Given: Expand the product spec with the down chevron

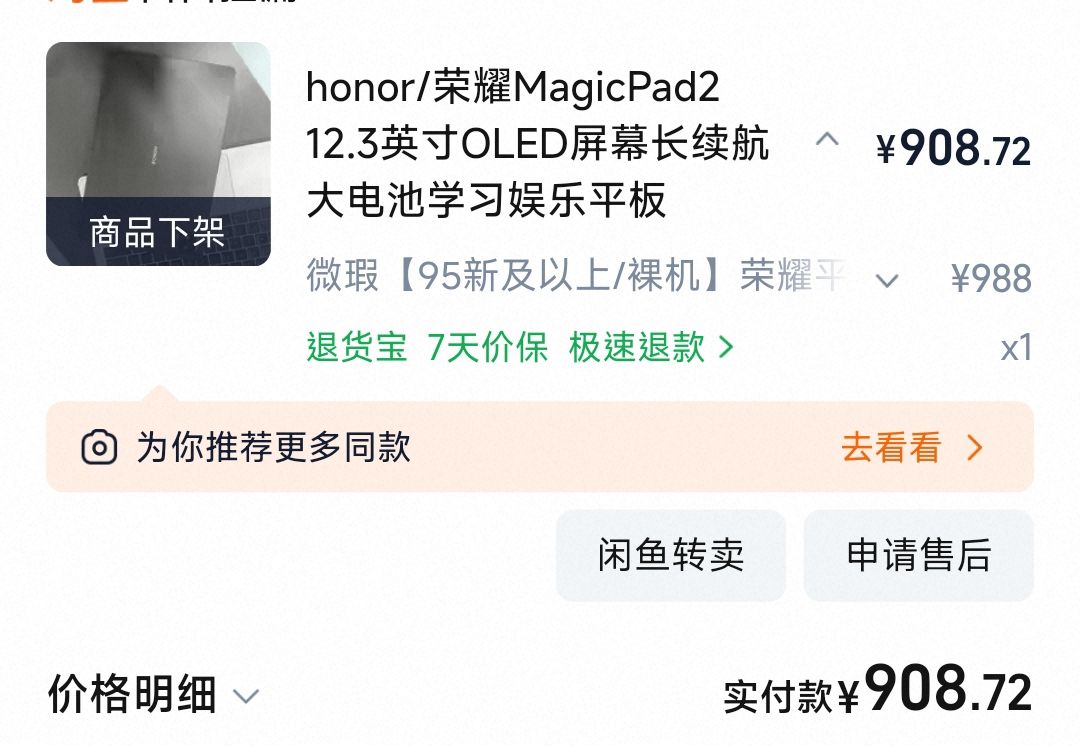Looking at the screenshot, I should coord(886,280).
